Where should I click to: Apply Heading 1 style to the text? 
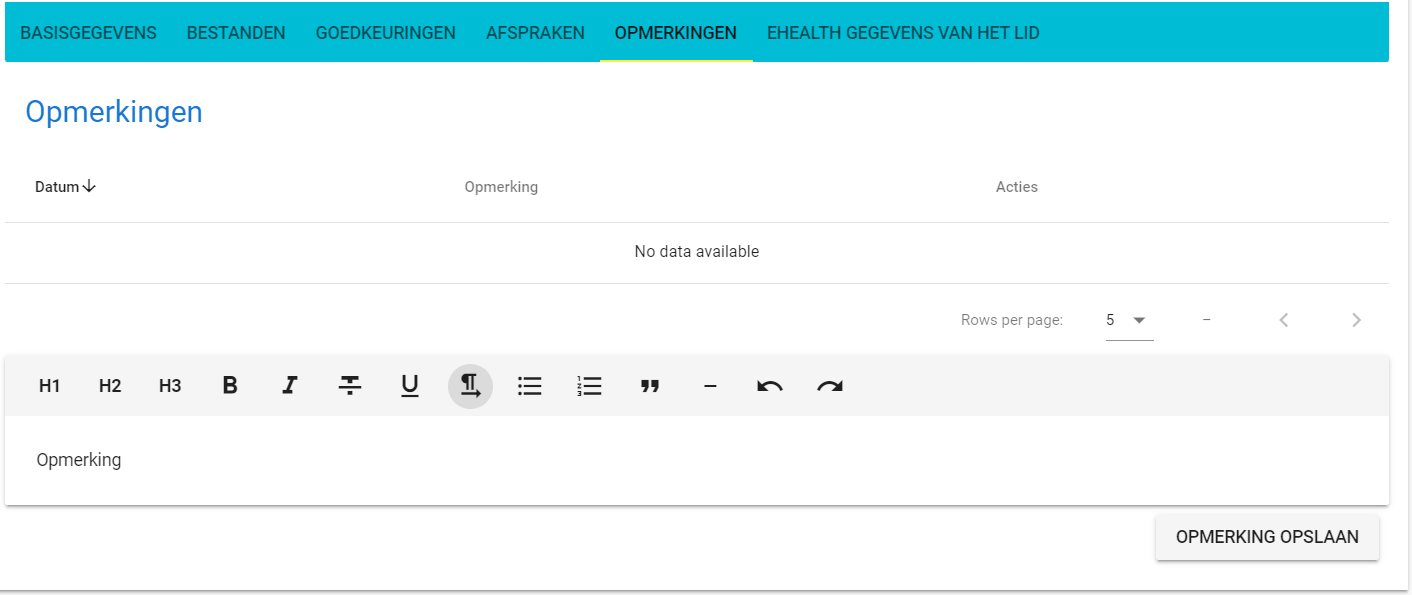(x=49, y=386)
